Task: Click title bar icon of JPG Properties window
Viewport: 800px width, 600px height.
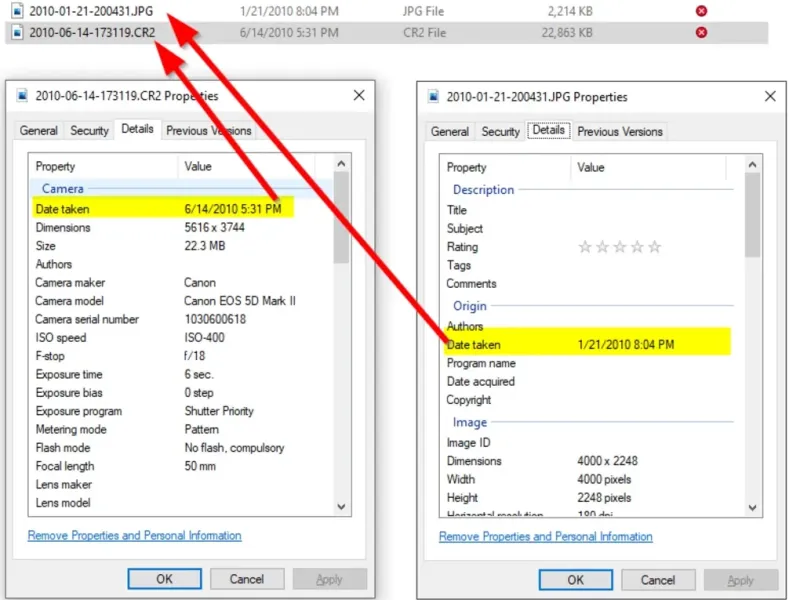Action: click(x=433, y=96)
